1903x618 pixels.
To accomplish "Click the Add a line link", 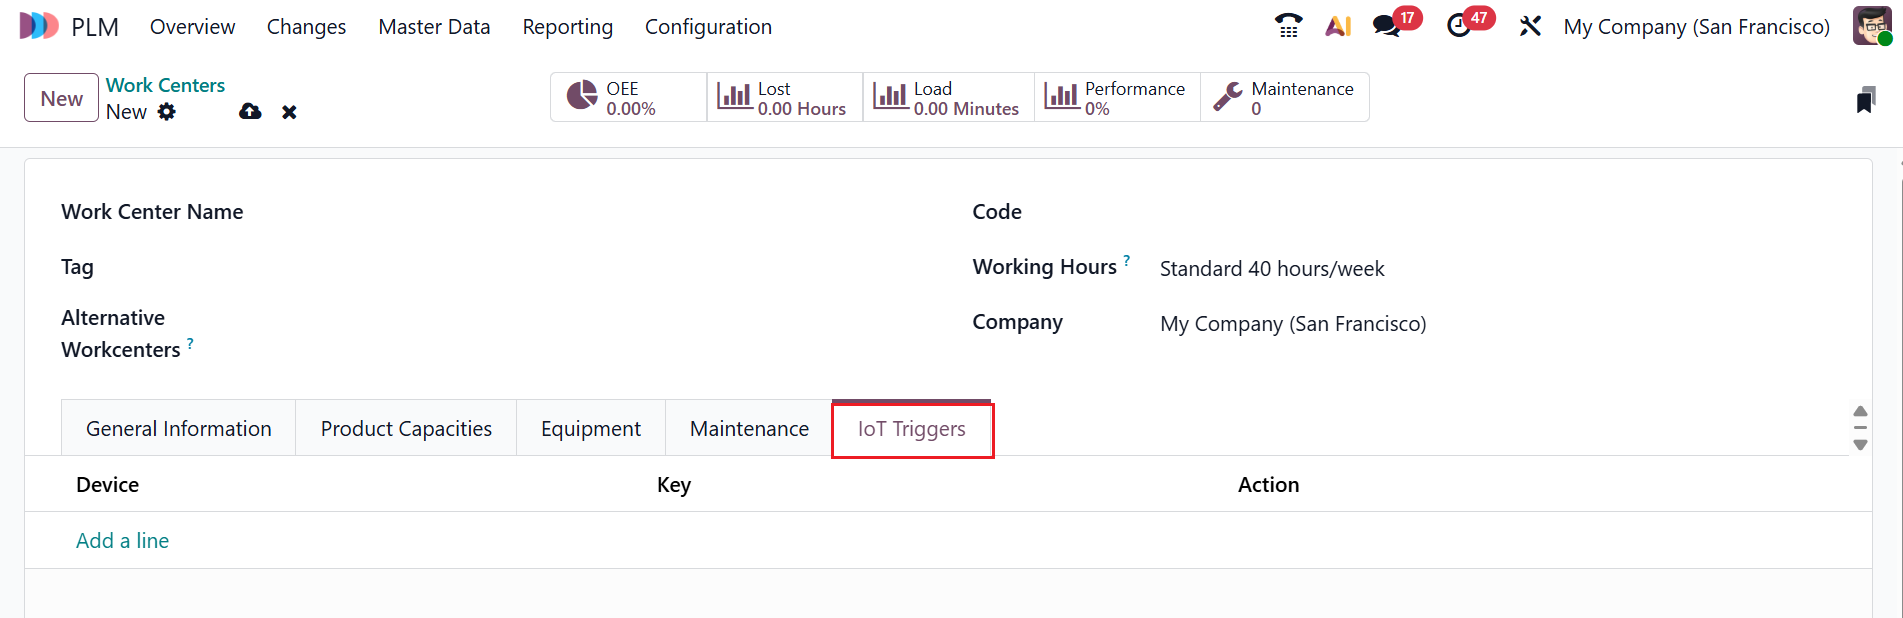I will tap(122, 541).
